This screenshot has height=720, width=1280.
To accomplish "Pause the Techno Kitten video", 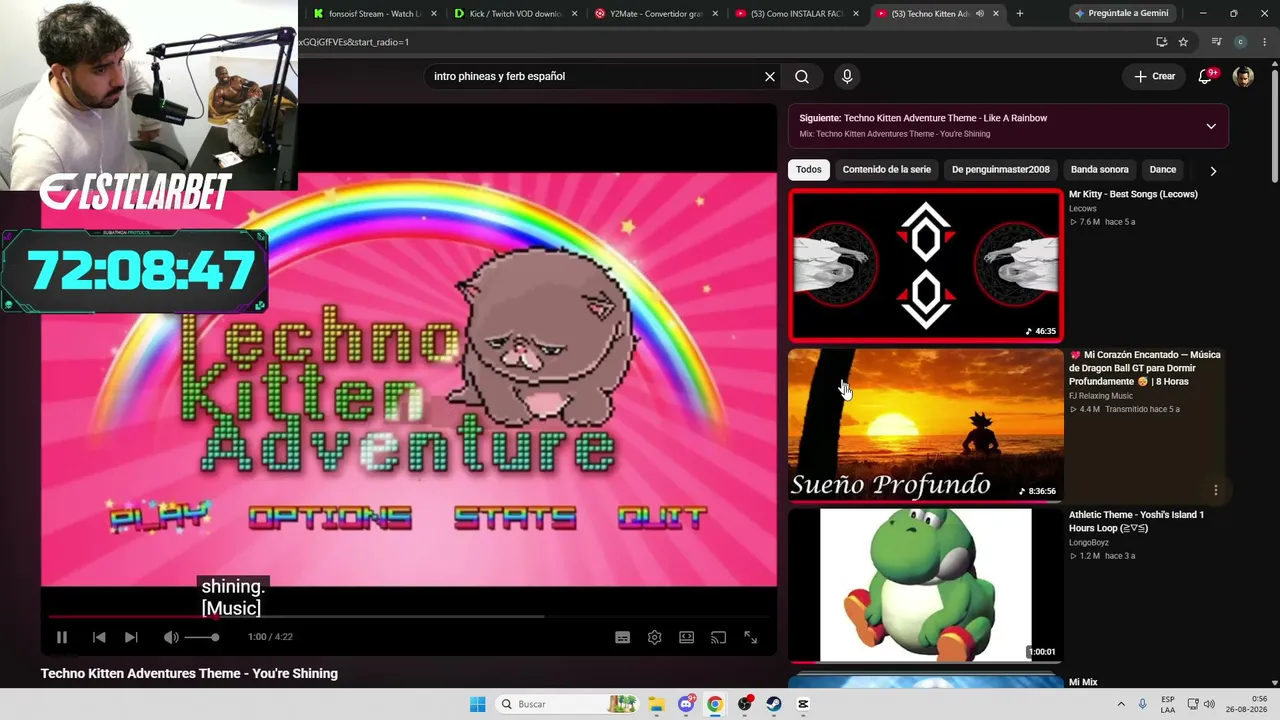I will pyautogui.click(x=62, y=637).
